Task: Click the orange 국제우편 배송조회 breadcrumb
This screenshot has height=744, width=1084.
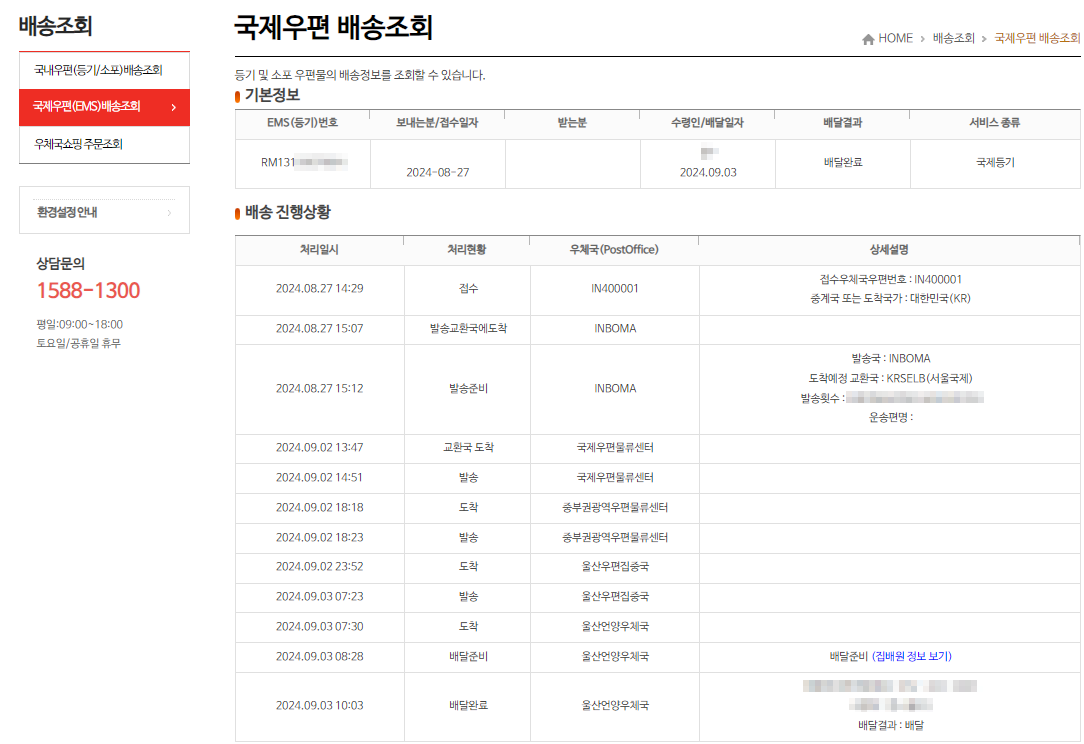Action: pos(1037,39)
